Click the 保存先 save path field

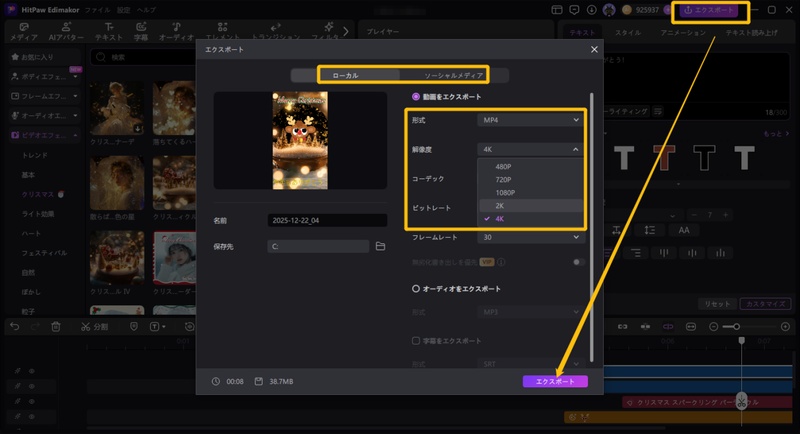click(318, 246)
